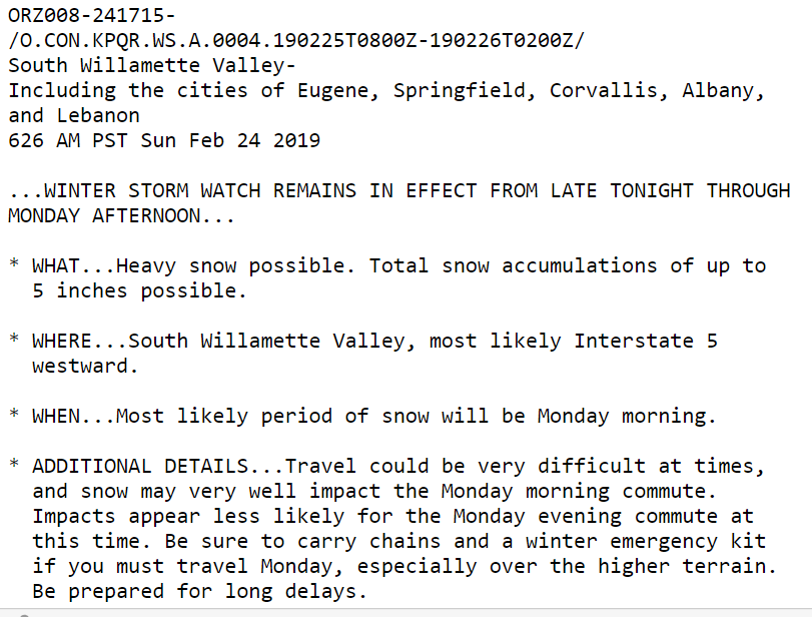Screen dimensions: 812x617
Task: Click the phrase winter emergency kit
Action: point(646,542)
